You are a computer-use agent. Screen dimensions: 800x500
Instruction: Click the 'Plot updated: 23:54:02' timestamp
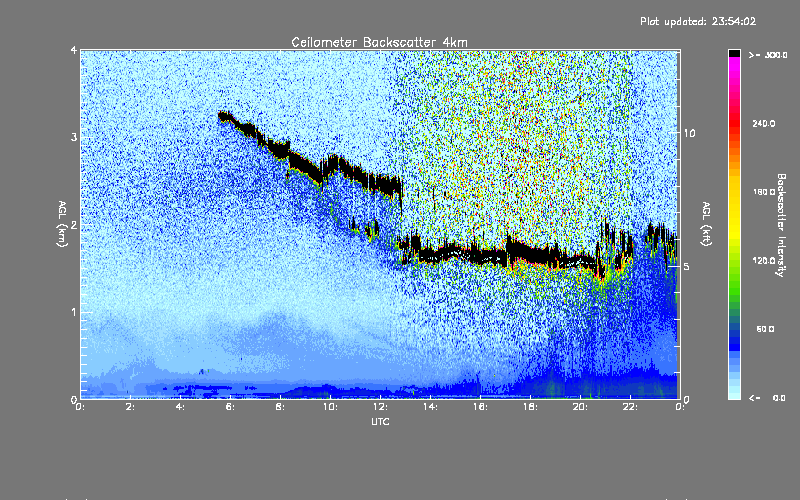coord(698,21)
